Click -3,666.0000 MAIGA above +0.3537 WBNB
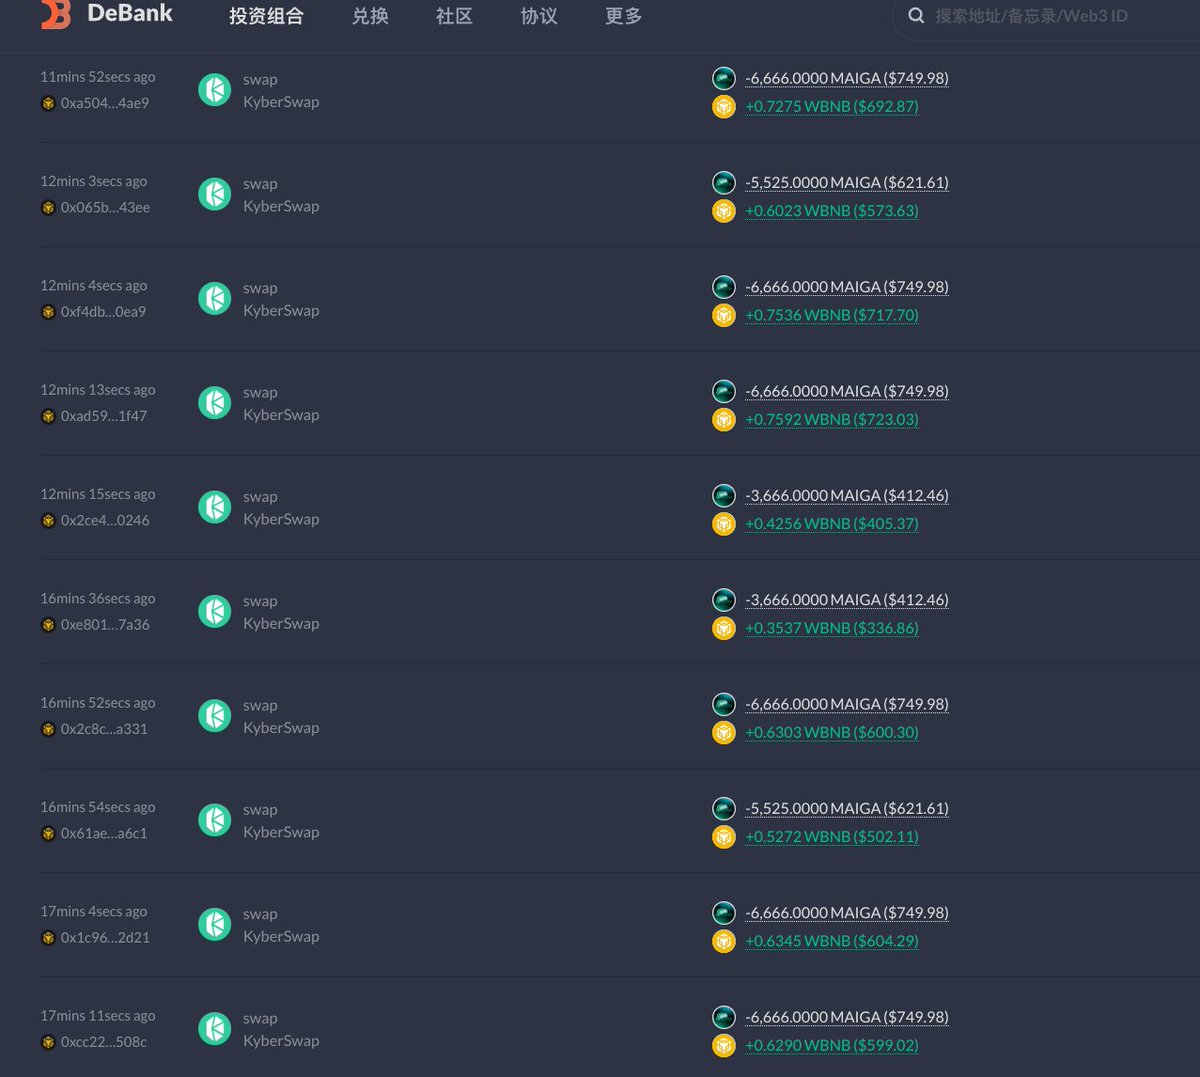Screen dimensions: 1200x1077 click(x=847, y=600)
